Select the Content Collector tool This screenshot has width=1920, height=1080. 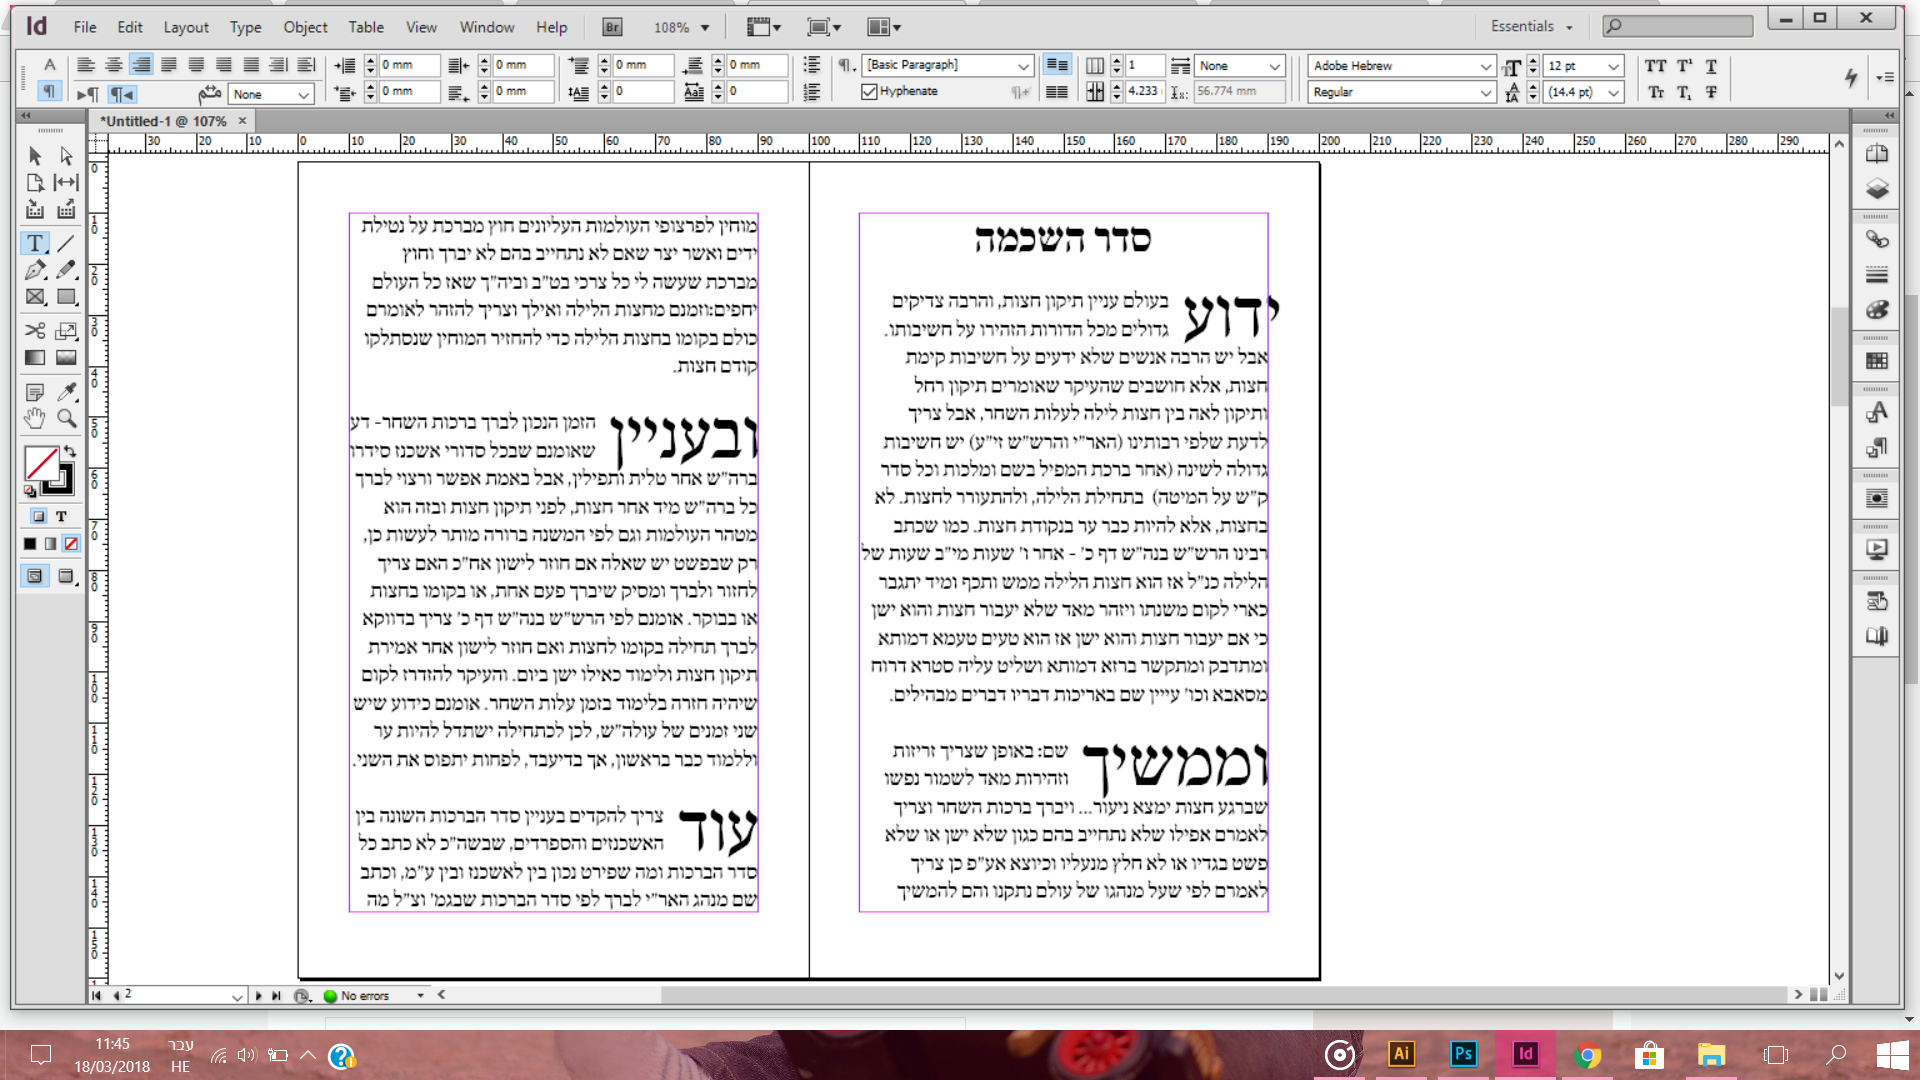[35, 210]
